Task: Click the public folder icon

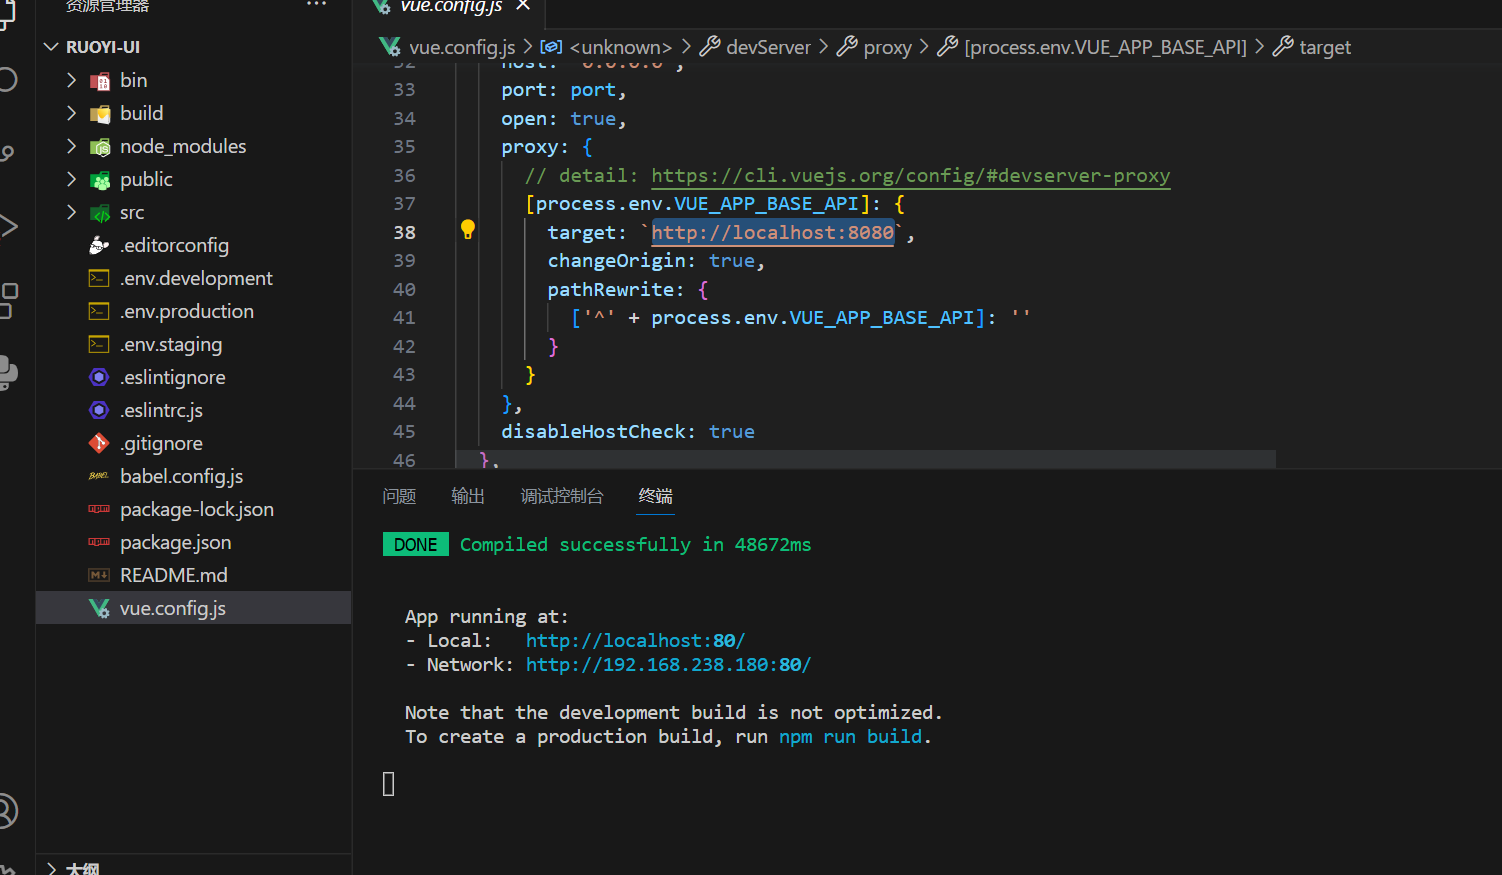Action: click(x=99, y=180)
